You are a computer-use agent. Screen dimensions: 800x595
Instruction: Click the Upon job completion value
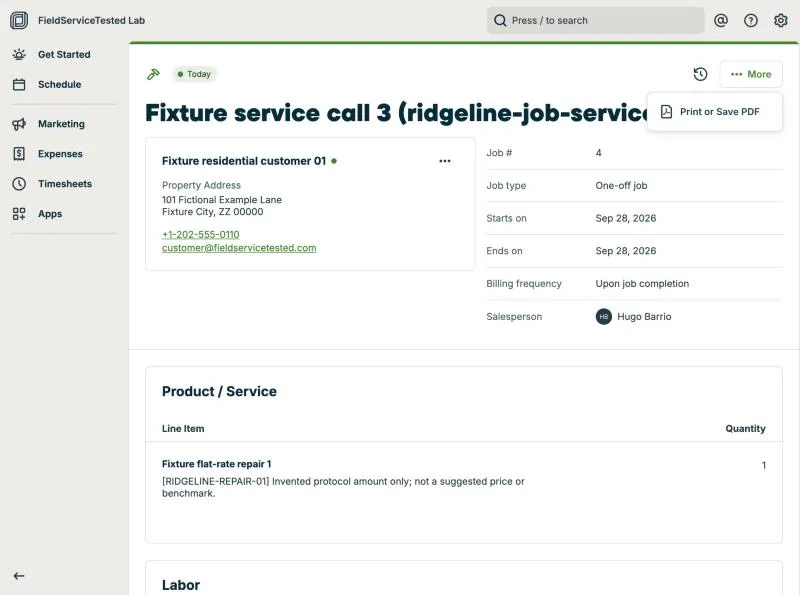(642, 283)
